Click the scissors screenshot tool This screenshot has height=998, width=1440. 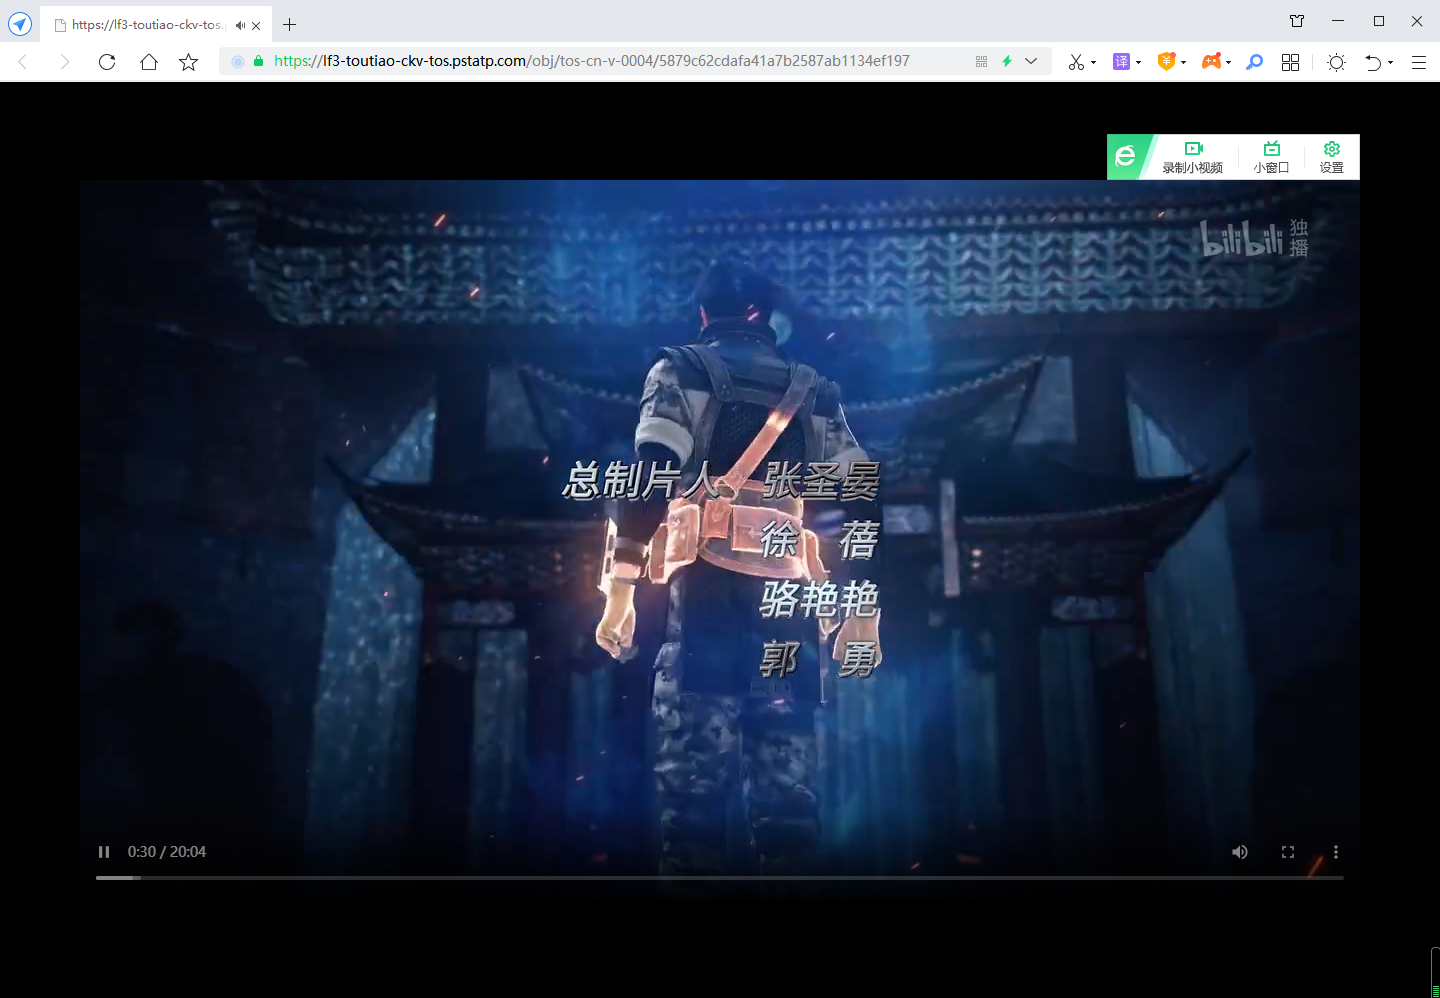tap(1075, 62)
